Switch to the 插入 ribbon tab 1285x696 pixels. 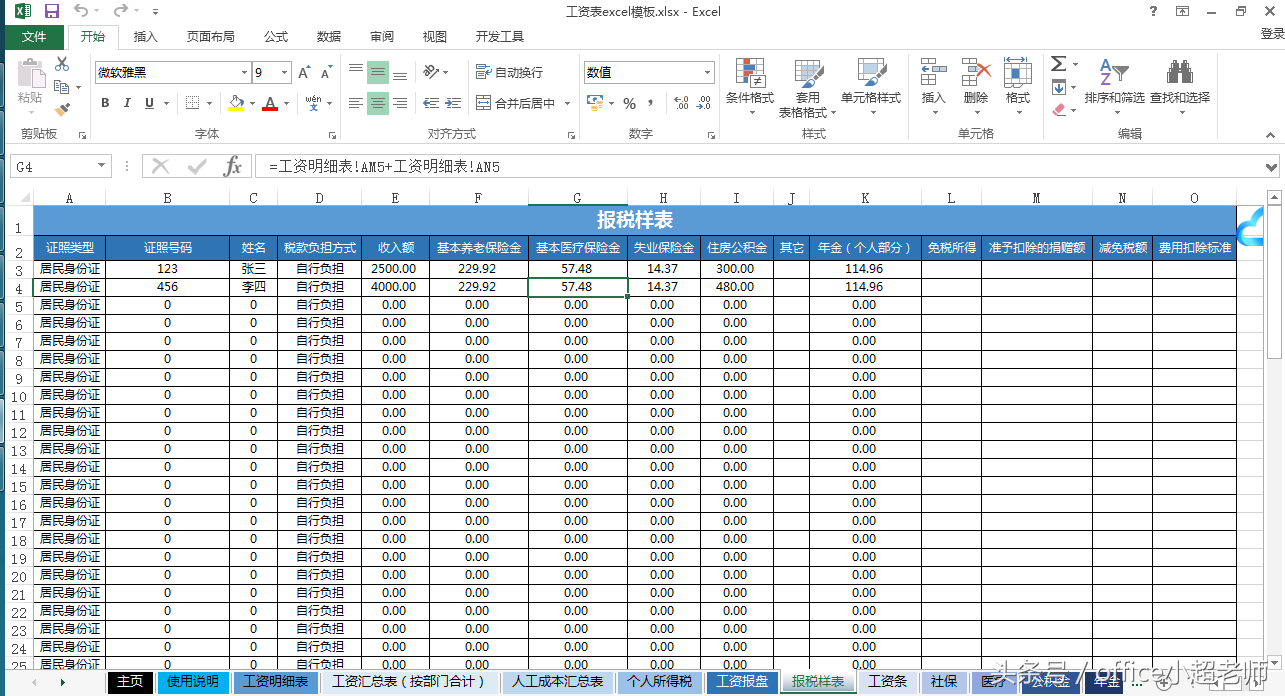pos(145,37)
